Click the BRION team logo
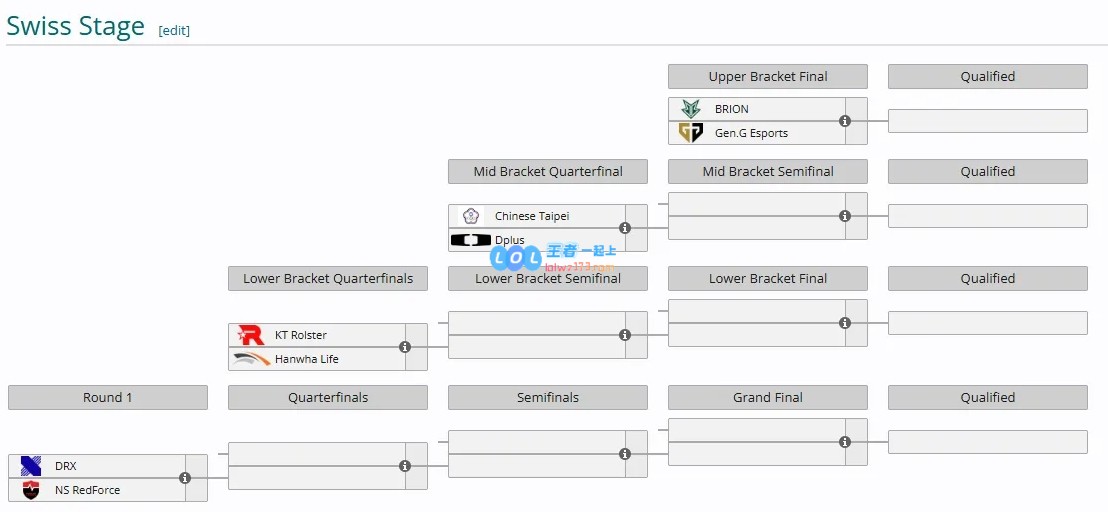The width and height of the screenshot is (1108, 512). pos(690,109)
